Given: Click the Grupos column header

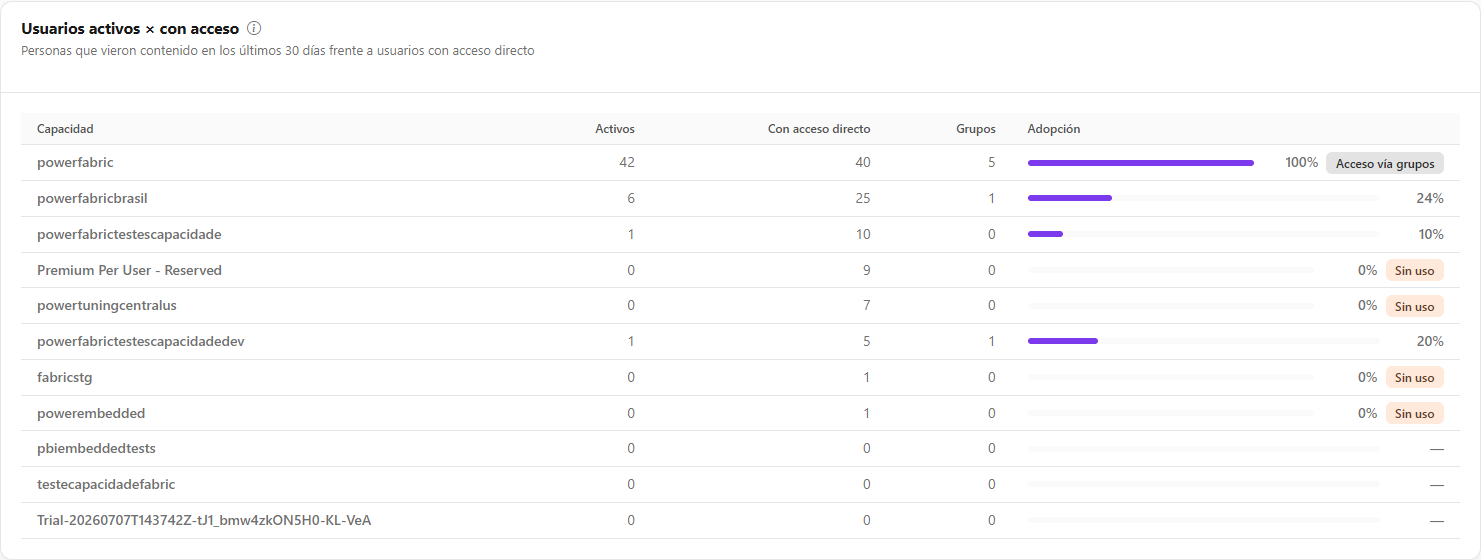Looking at the screenshot, I should (976, 129).
